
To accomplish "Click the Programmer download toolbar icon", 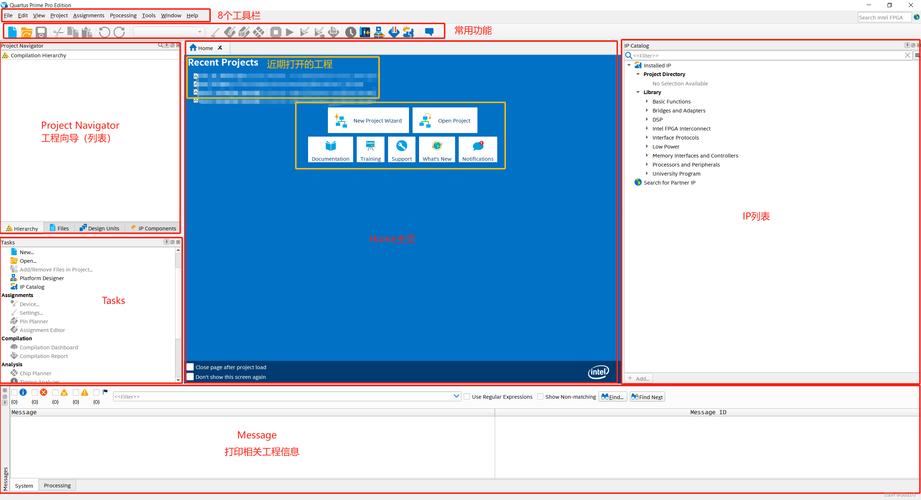I will 394,32.
